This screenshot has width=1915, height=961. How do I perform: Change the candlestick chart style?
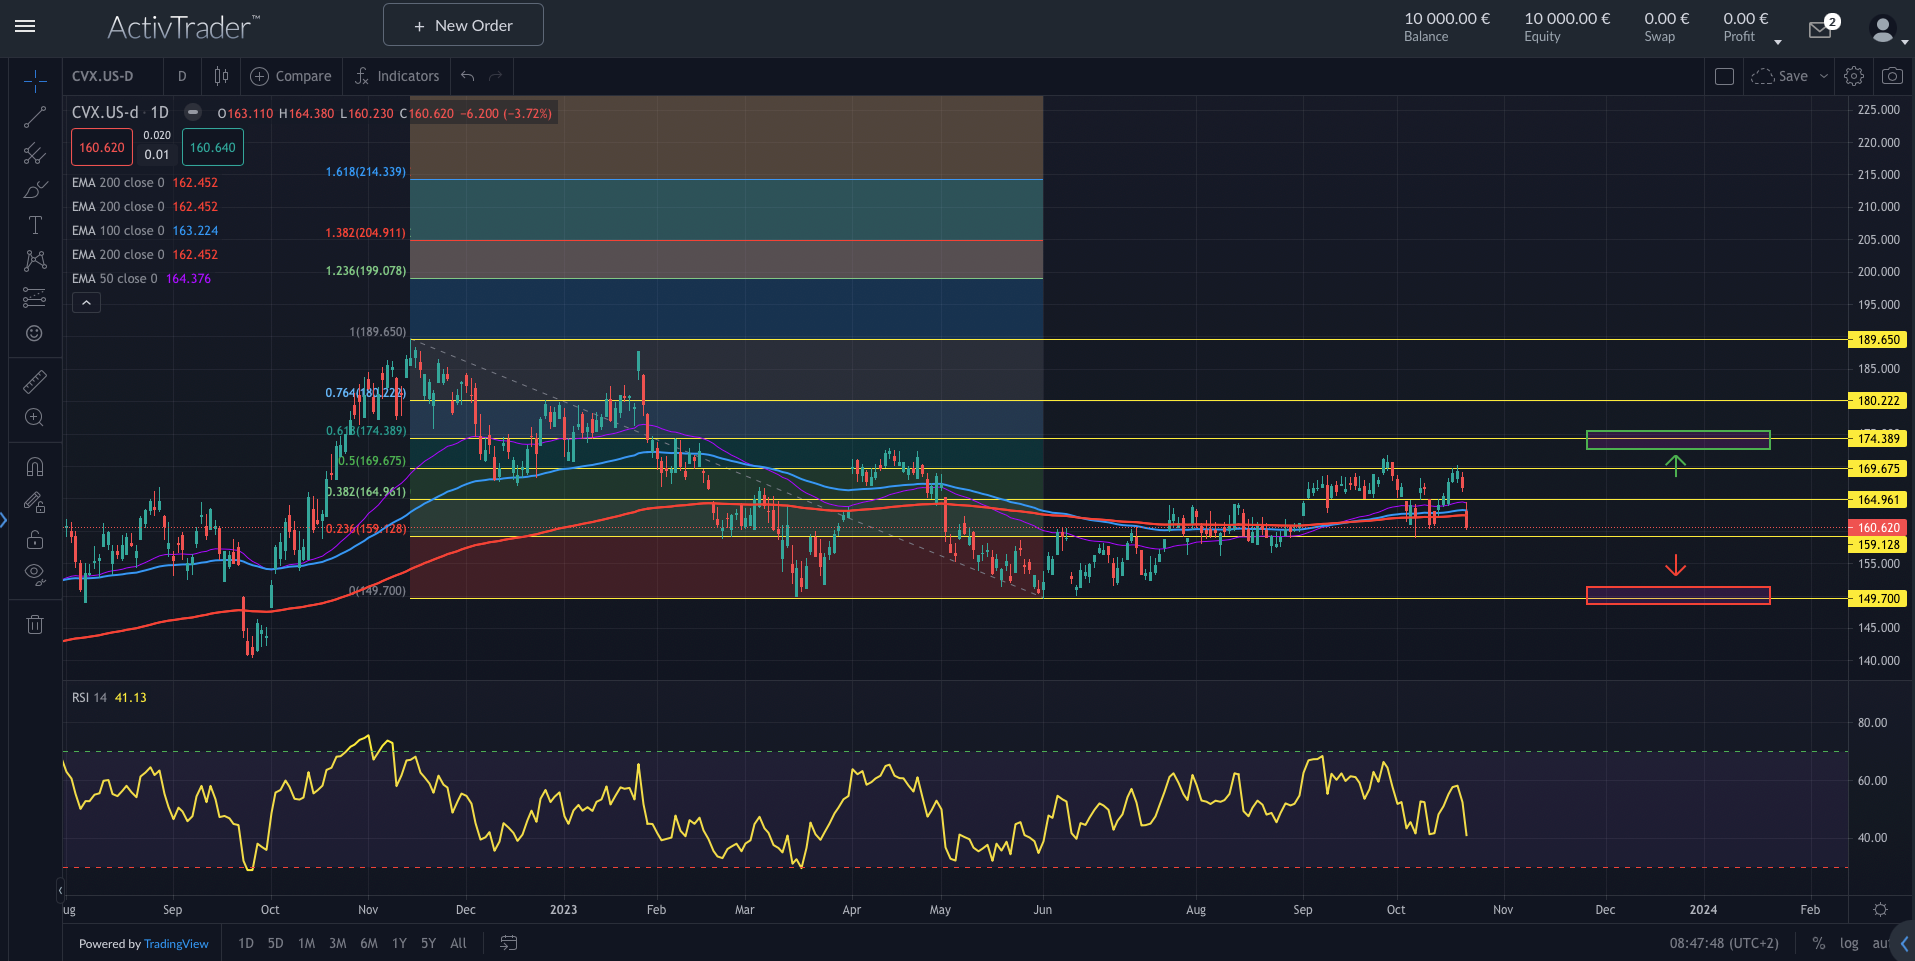point(221,76)
